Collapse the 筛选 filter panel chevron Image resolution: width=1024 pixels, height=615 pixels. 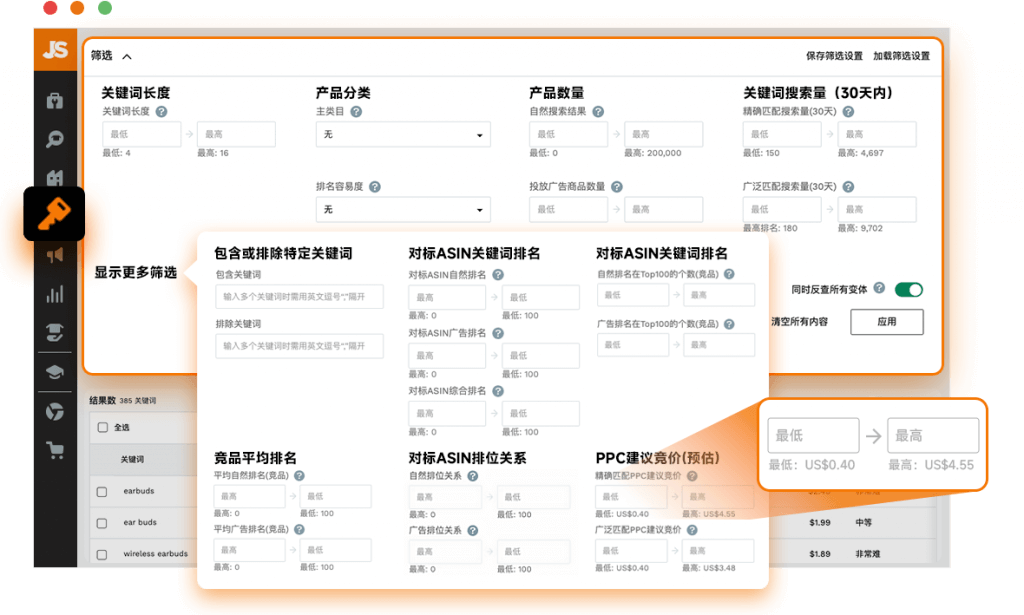tap(127, 57)
